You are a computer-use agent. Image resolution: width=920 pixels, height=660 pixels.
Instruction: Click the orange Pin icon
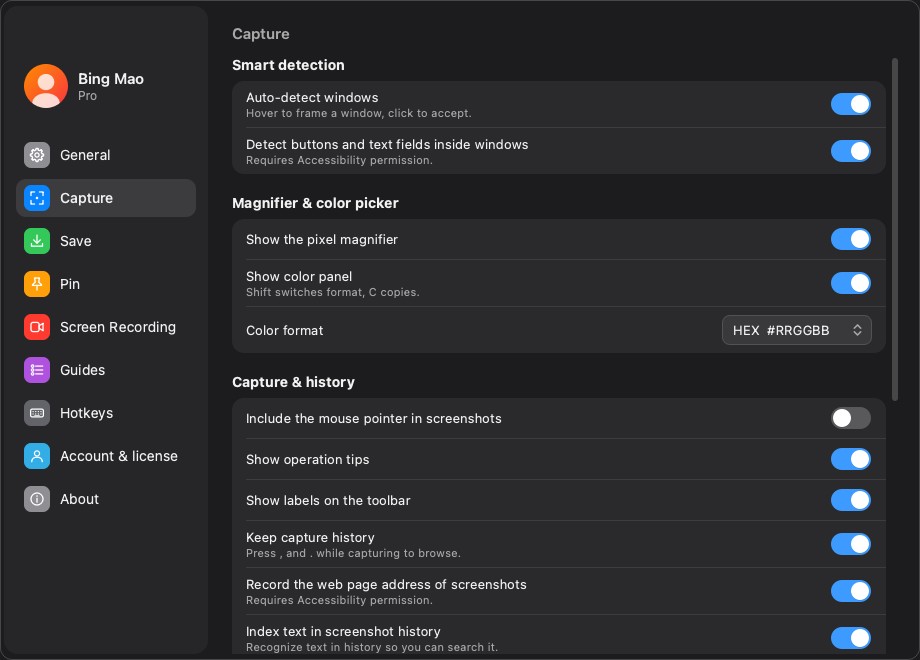tap(36, 284)
